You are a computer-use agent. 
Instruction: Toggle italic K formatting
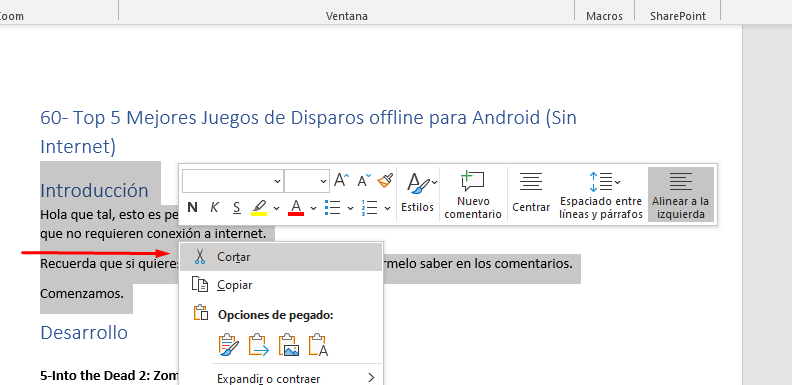(x=214, y=208)
